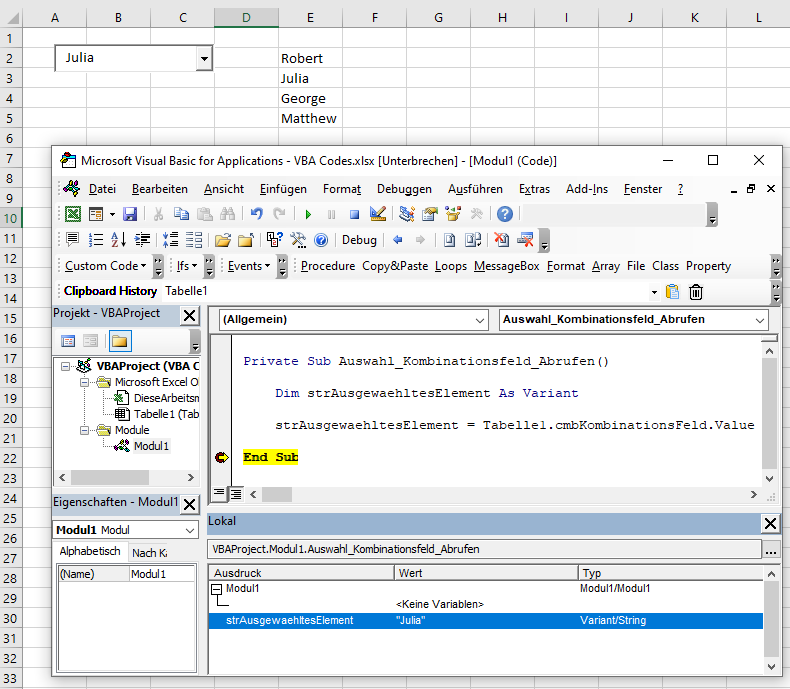Collapse the Module folder in project tree
The image size is (790, 689).
85,430
